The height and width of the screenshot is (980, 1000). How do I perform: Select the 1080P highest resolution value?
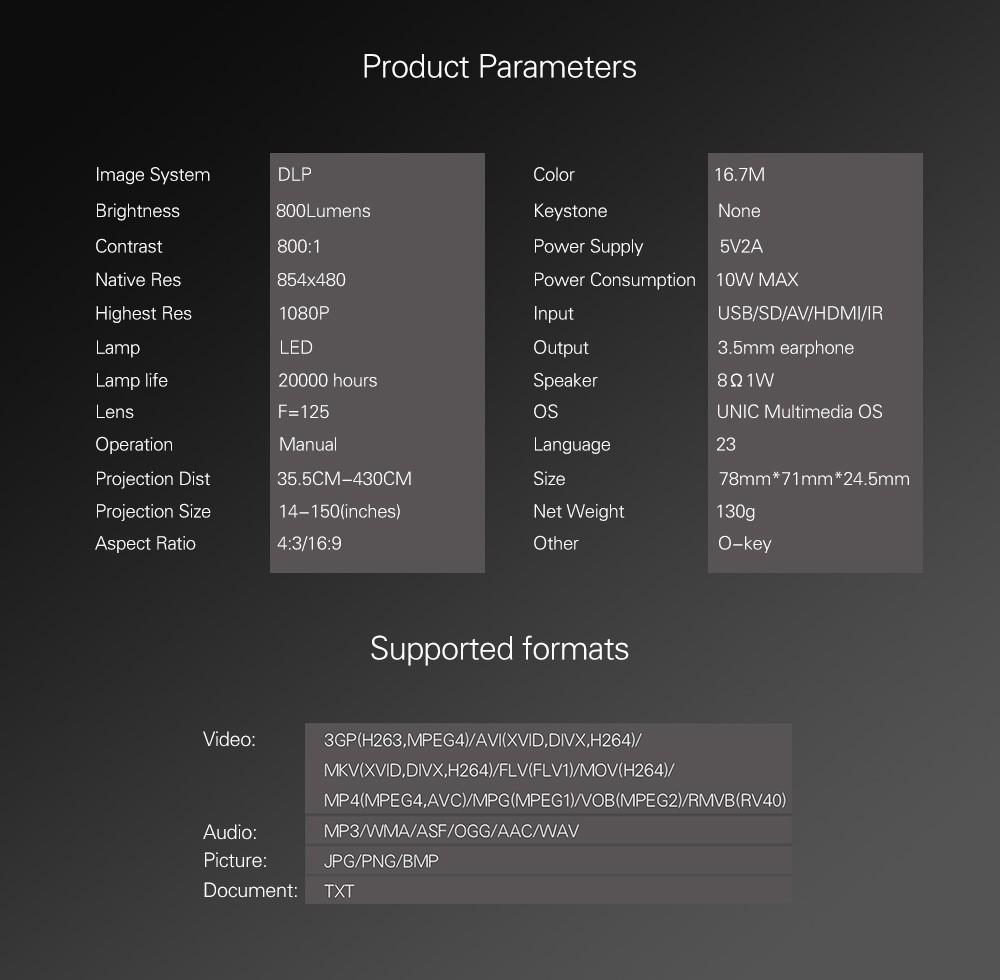(304, 314)
